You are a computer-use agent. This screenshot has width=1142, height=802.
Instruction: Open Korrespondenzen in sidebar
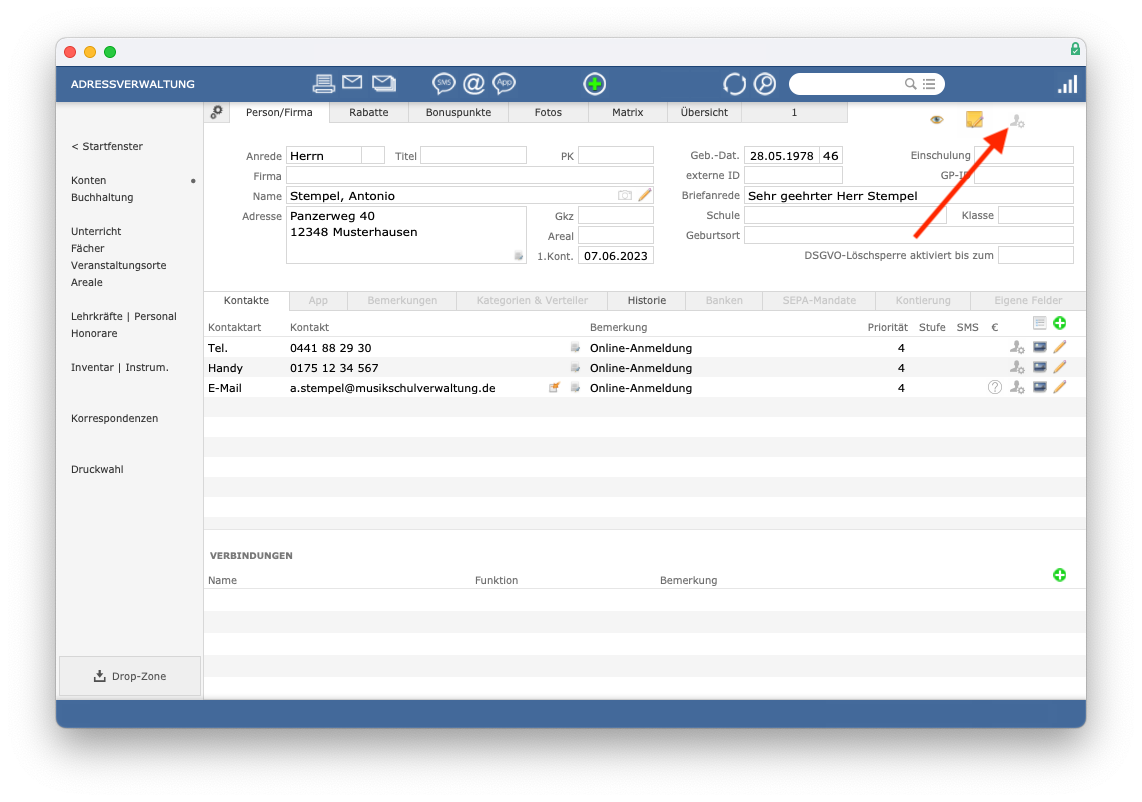point(114,419)
